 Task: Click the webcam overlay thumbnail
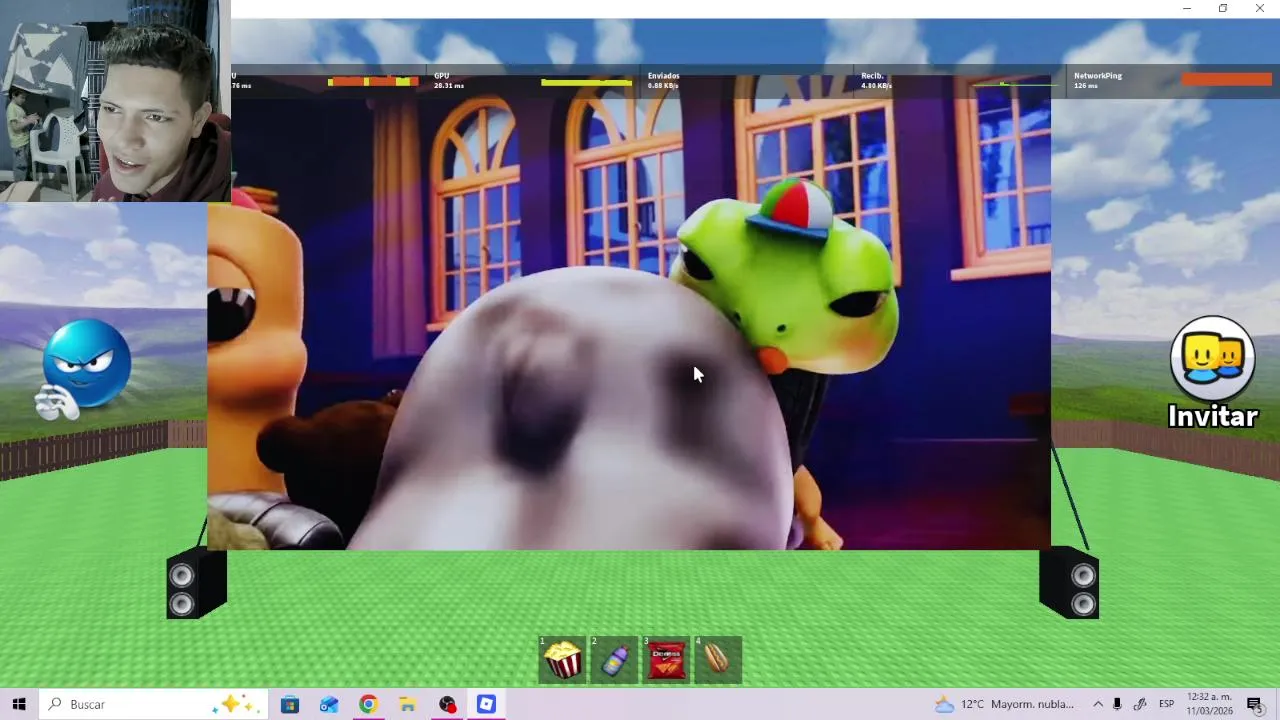(115, 101)
